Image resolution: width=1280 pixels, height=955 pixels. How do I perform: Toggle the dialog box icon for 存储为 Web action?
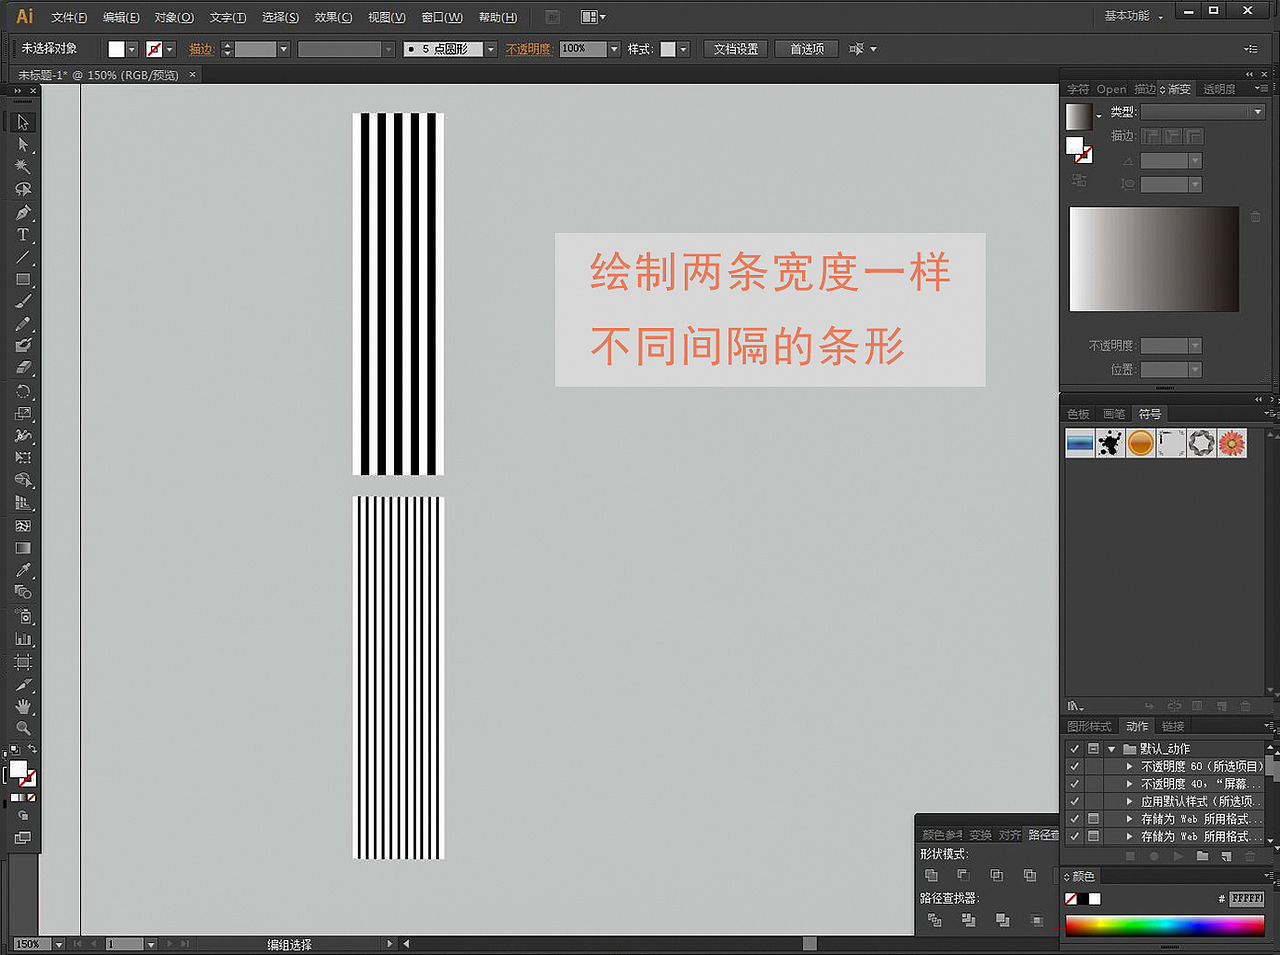point(1091,818)
